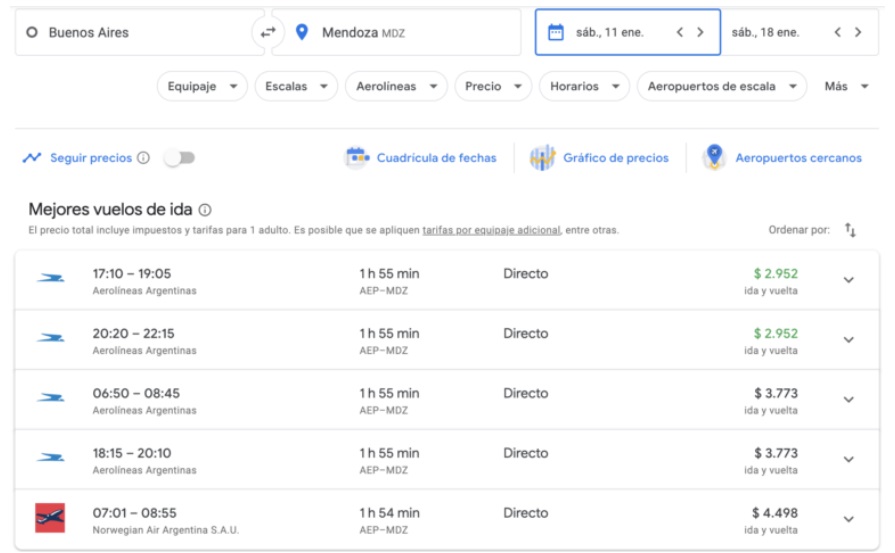Viewport: 895px width, 553px height.
Task: Open tarifas por equipaje adicional link
Action: pyautogui.click(x=491, y=231)
